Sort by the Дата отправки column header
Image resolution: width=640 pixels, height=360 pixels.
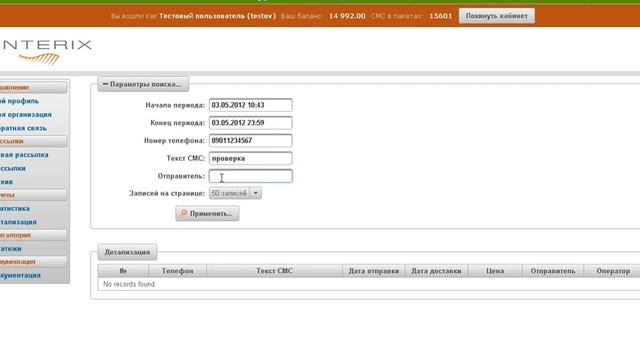coord(373,271)
